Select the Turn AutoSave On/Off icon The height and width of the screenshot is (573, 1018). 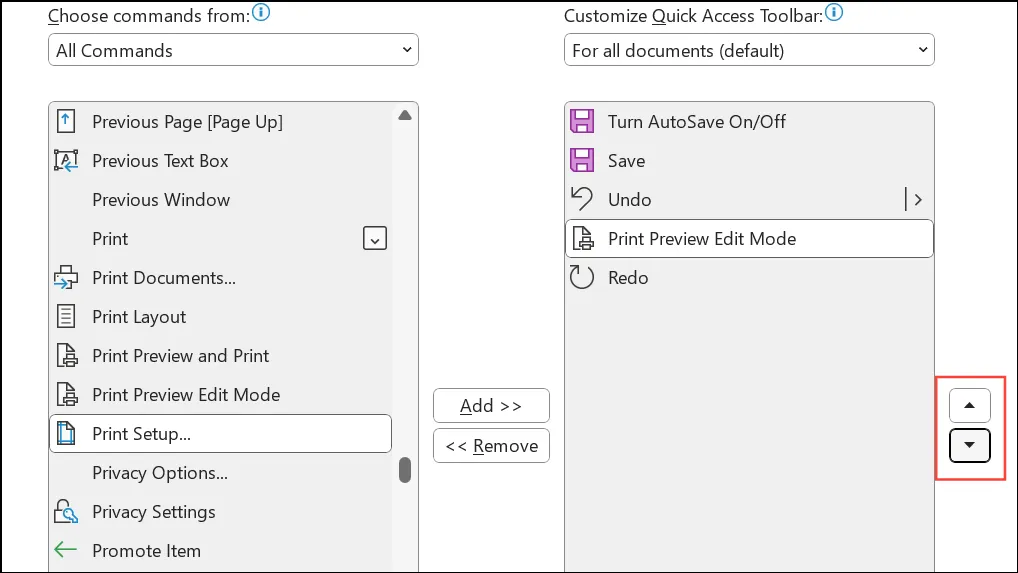click(x=582, y=121)
